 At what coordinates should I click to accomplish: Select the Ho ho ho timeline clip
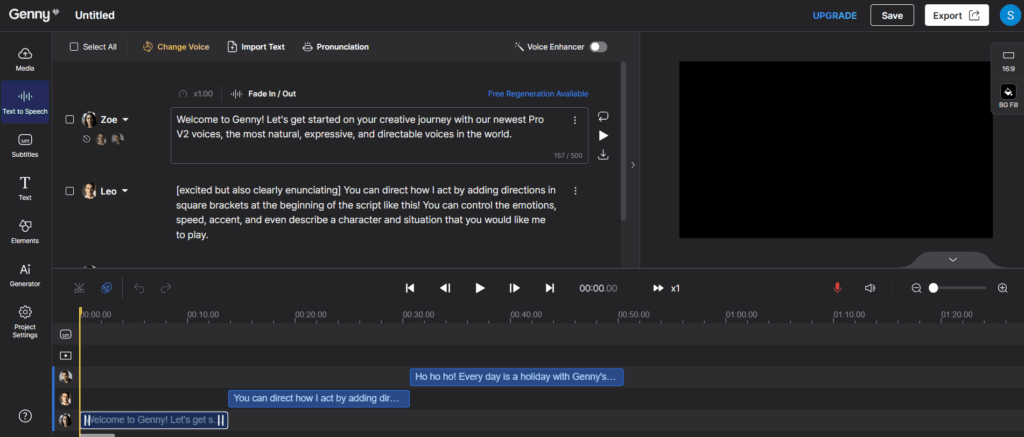pyautogui.click(x=517, y=377)
